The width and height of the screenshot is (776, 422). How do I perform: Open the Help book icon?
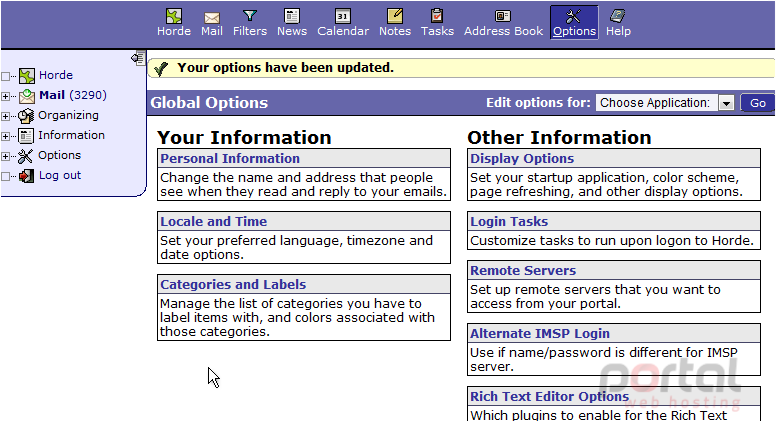tap(618, 16)
